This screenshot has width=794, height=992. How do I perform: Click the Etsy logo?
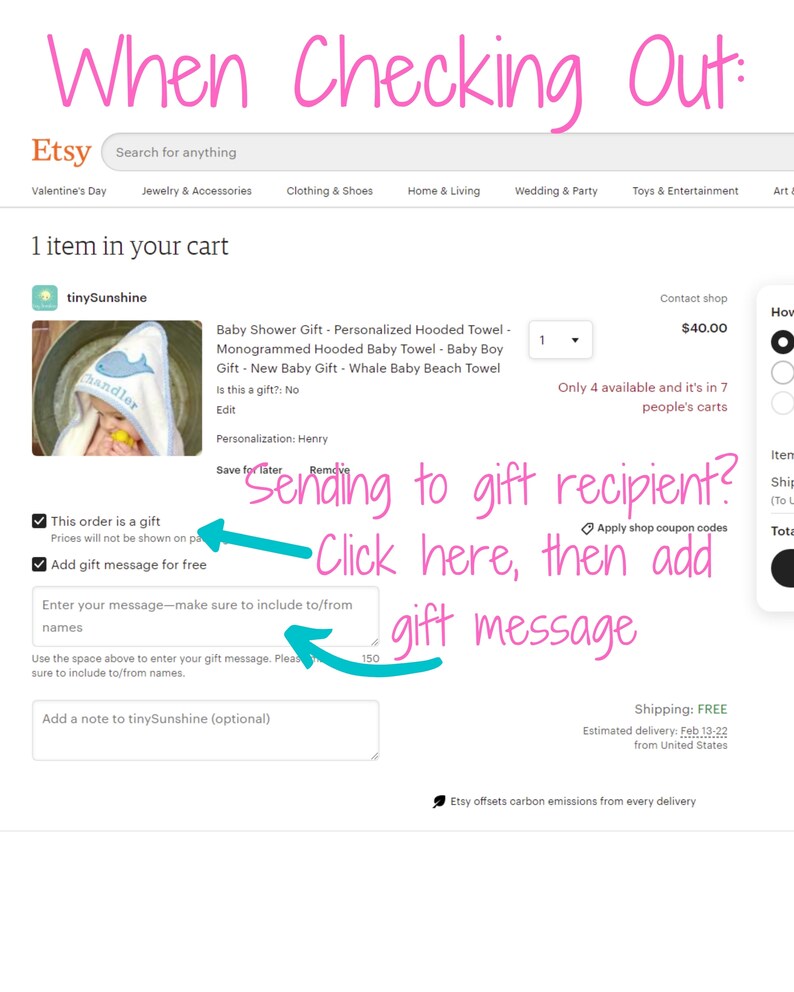(61, 151)
